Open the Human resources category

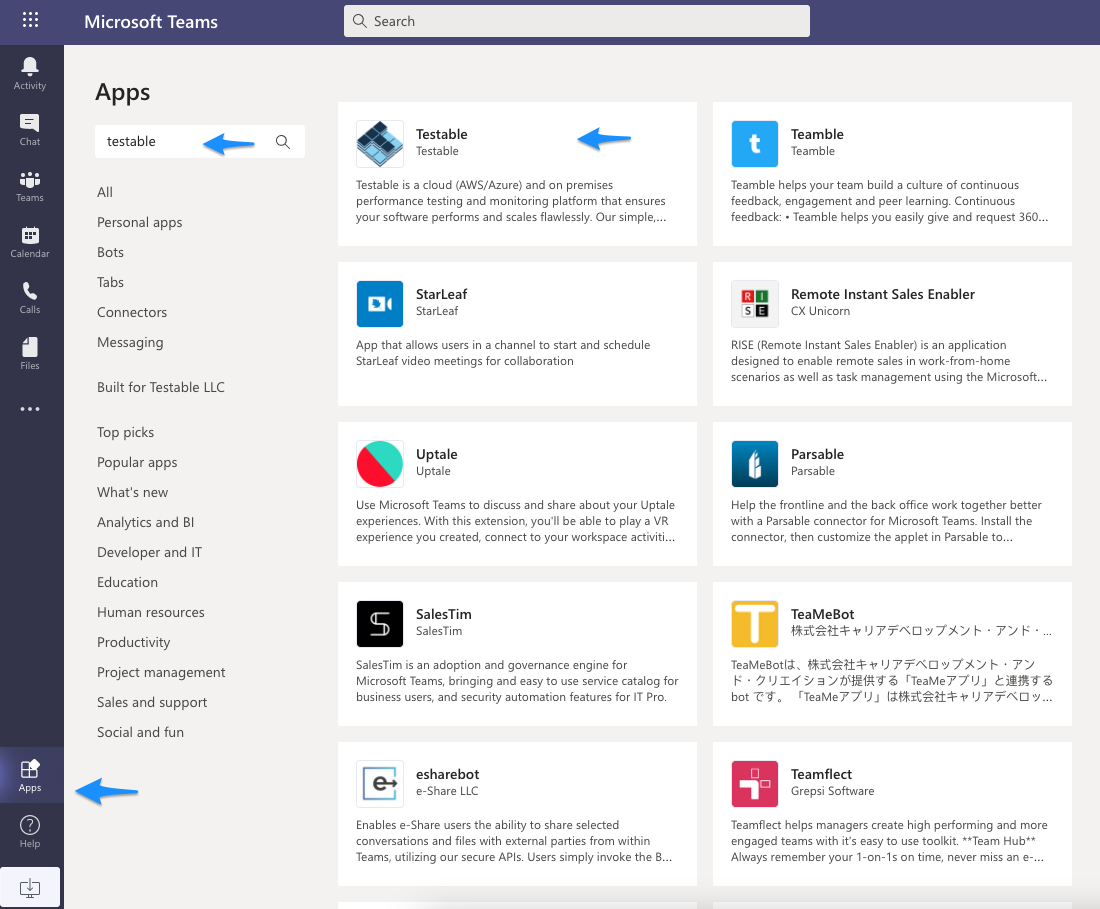(x=151, y=612)
